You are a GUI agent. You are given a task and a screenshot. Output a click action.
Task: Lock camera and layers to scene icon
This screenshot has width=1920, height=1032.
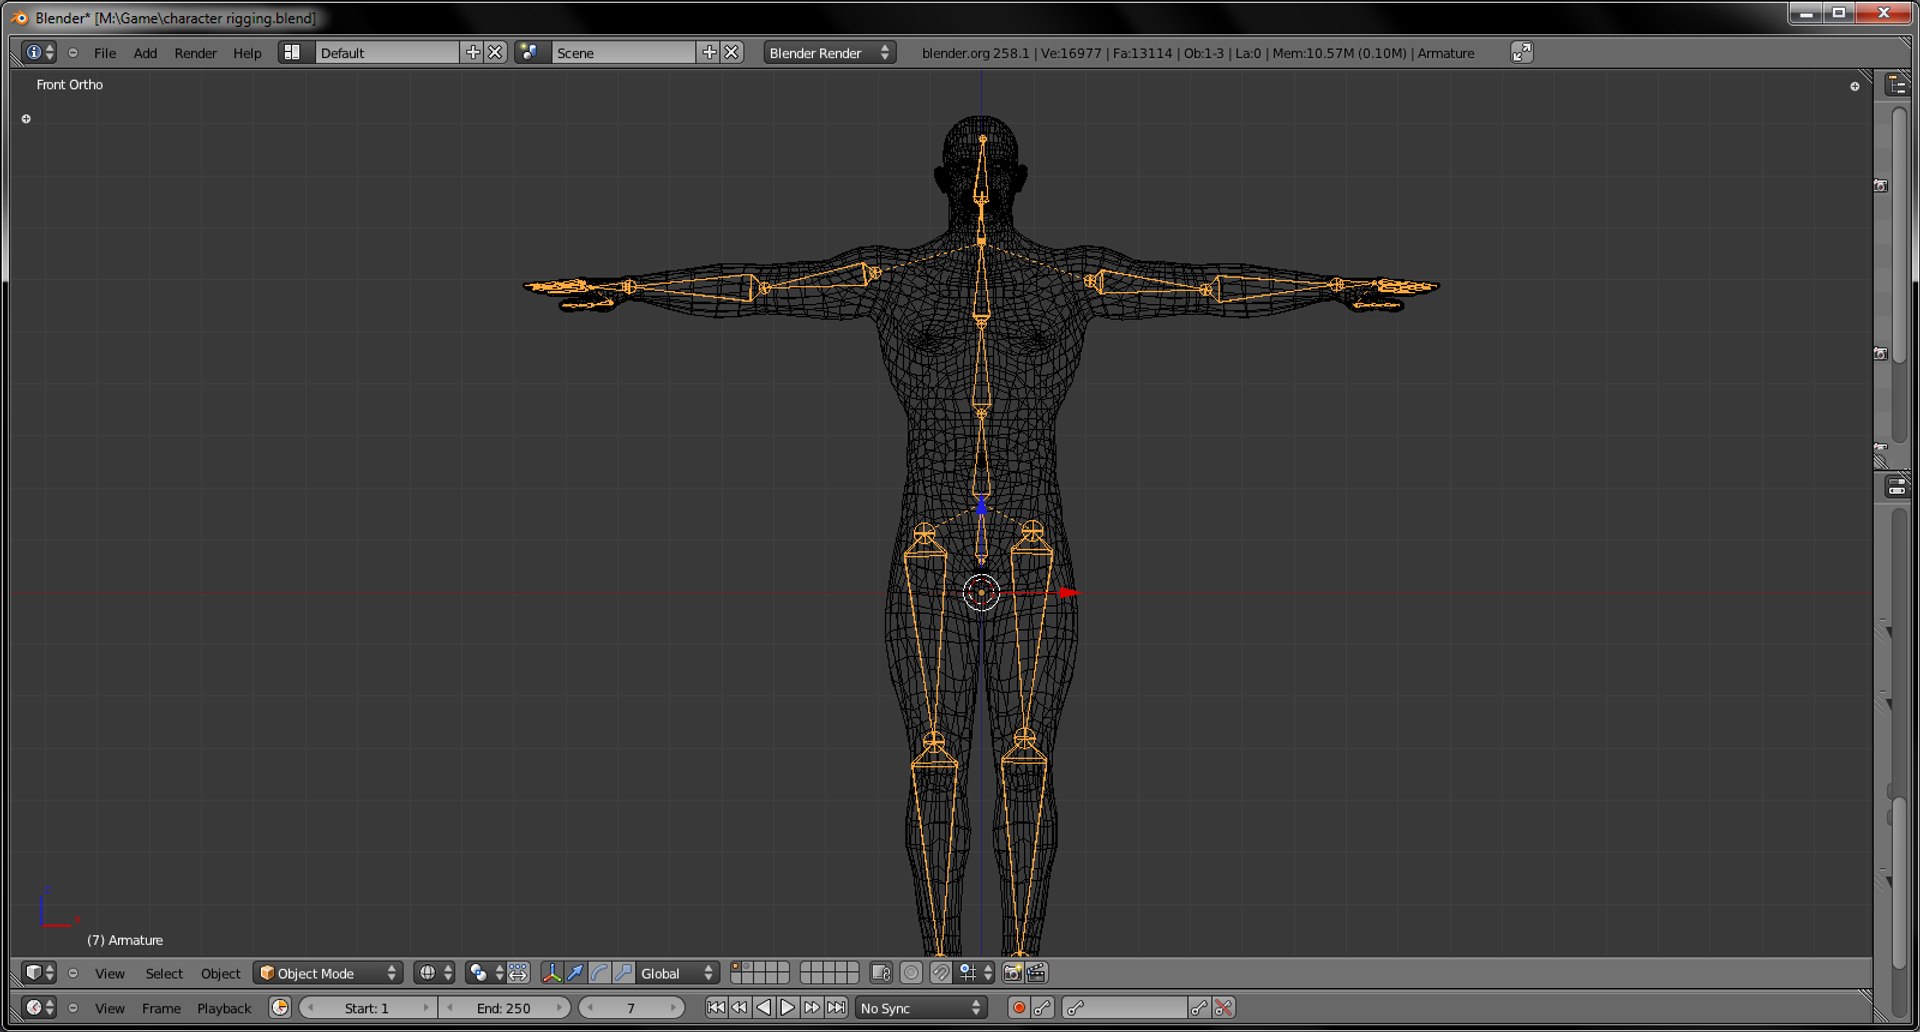881,973
